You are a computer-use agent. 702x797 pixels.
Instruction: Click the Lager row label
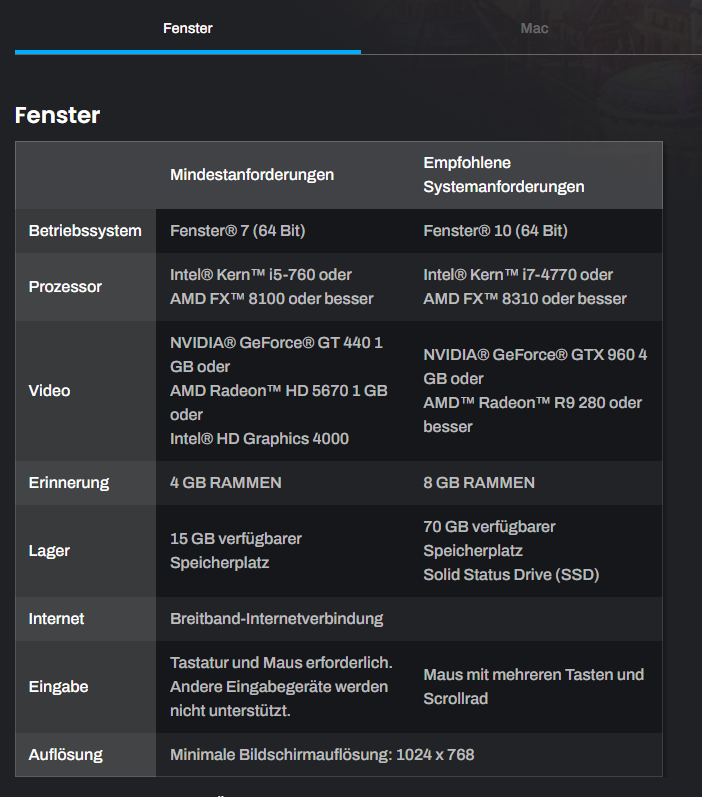[50, 551]
